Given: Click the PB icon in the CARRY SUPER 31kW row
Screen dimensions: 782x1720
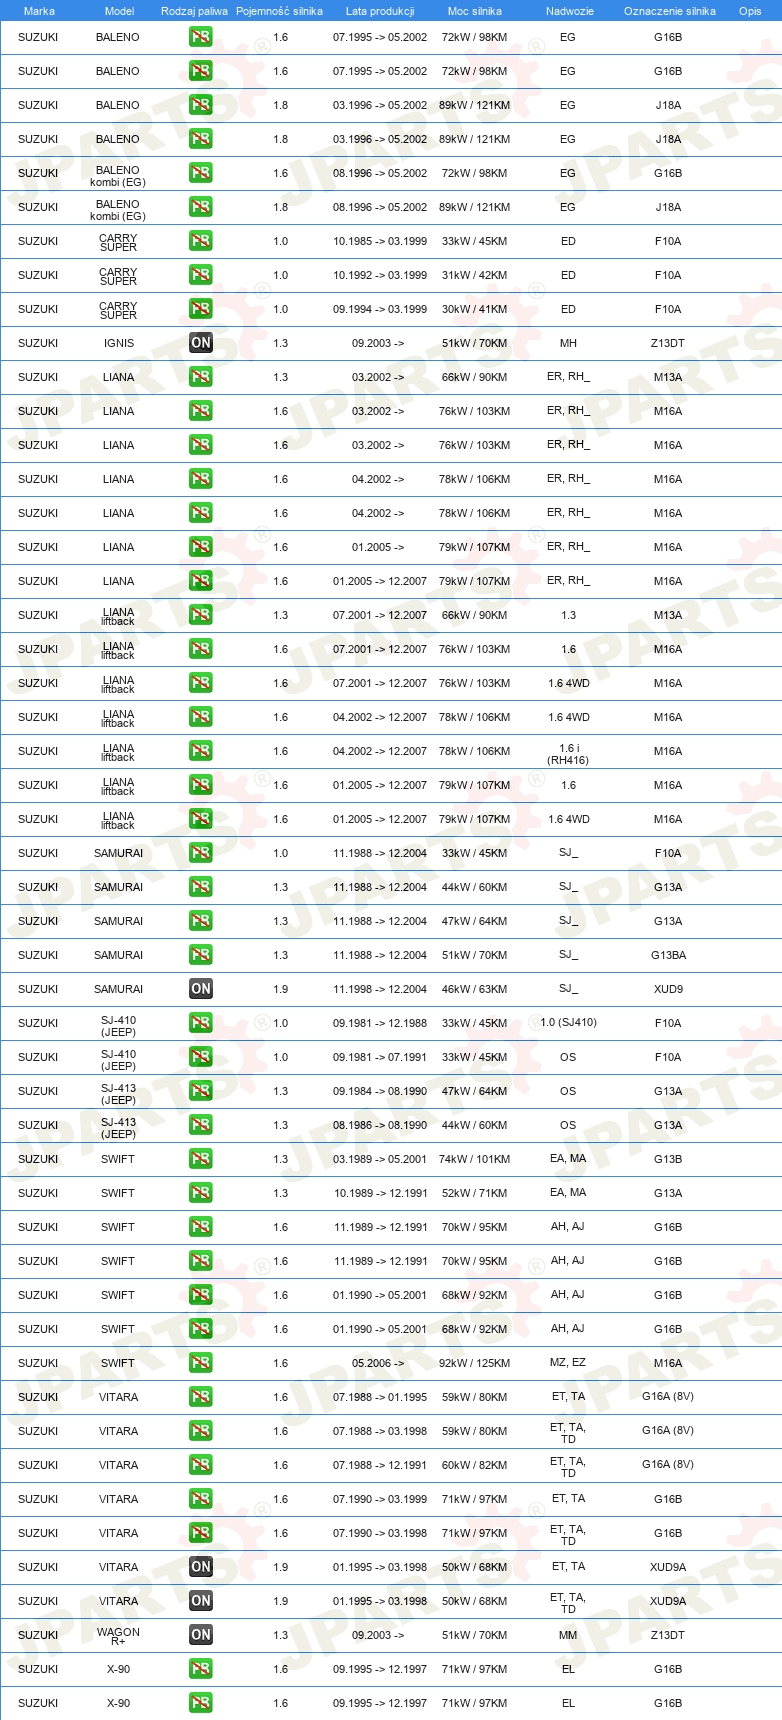Looking at the screenshot, I should pyautogui.click(x=201, y=275).
